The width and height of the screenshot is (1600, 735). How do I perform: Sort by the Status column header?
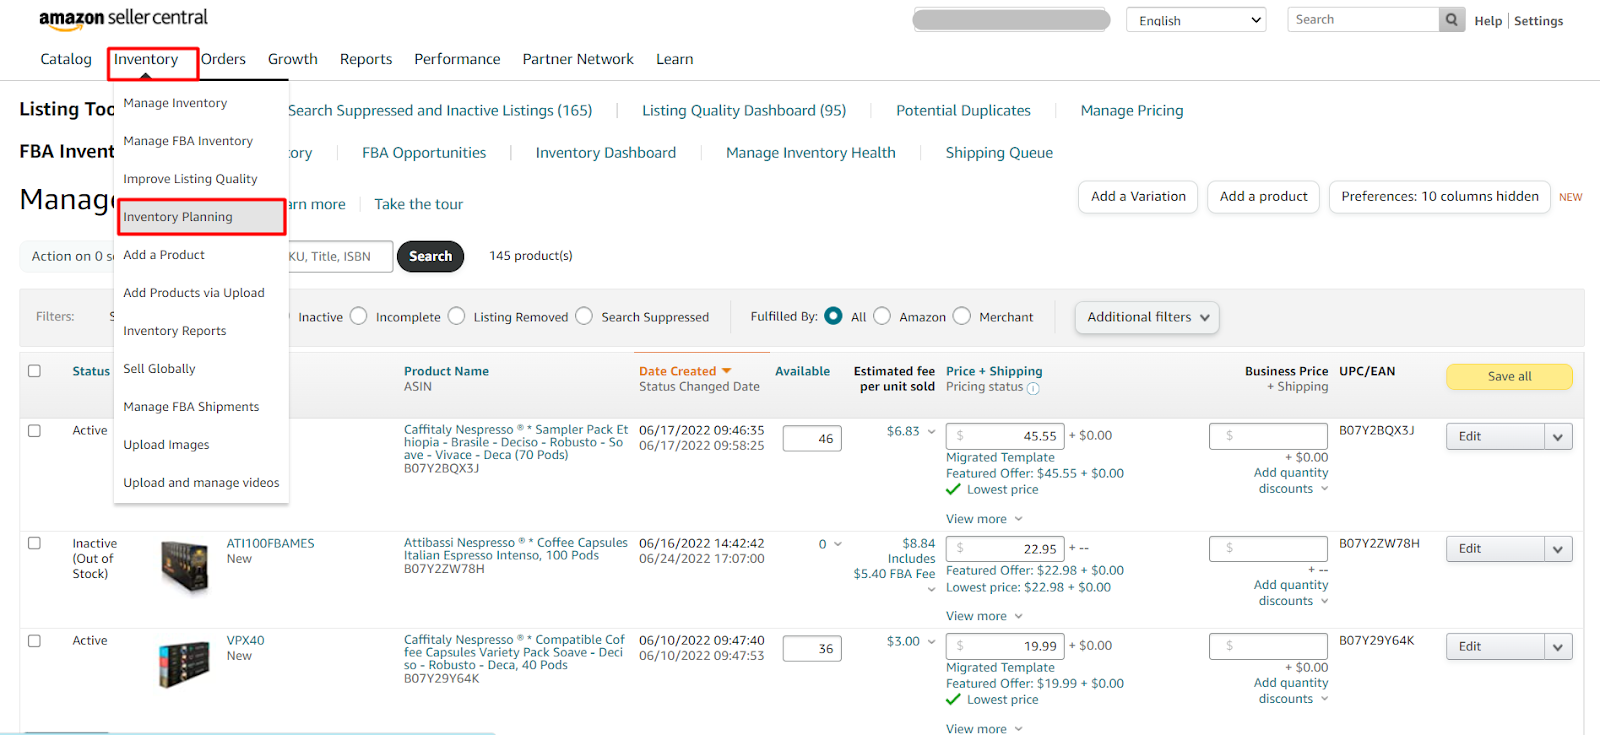point(91,371)
